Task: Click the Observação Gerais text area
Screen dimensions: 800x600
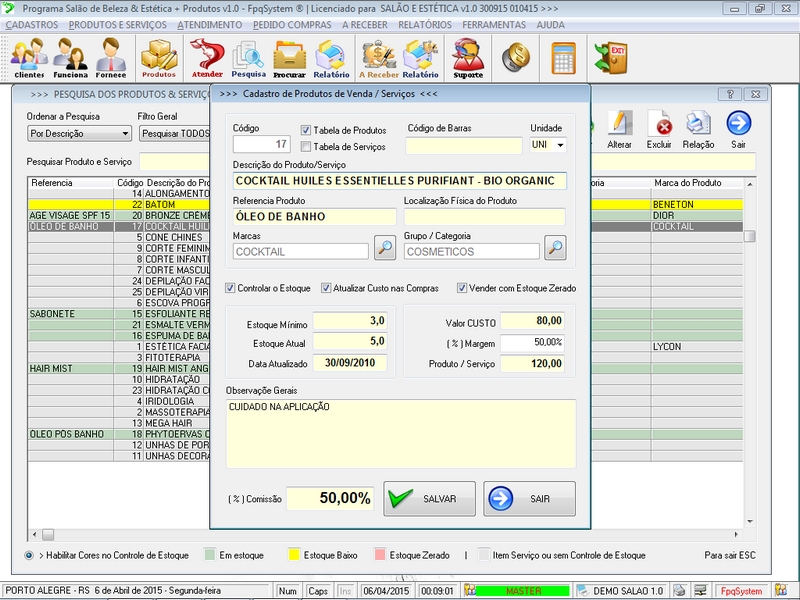Action: (x=400, y=433)
